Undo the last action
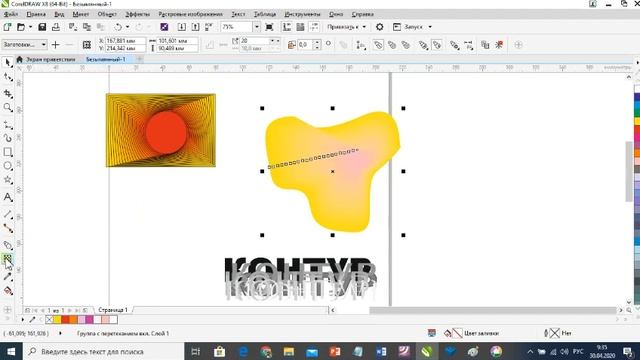 pyautogui.click(x=118, y=27)
